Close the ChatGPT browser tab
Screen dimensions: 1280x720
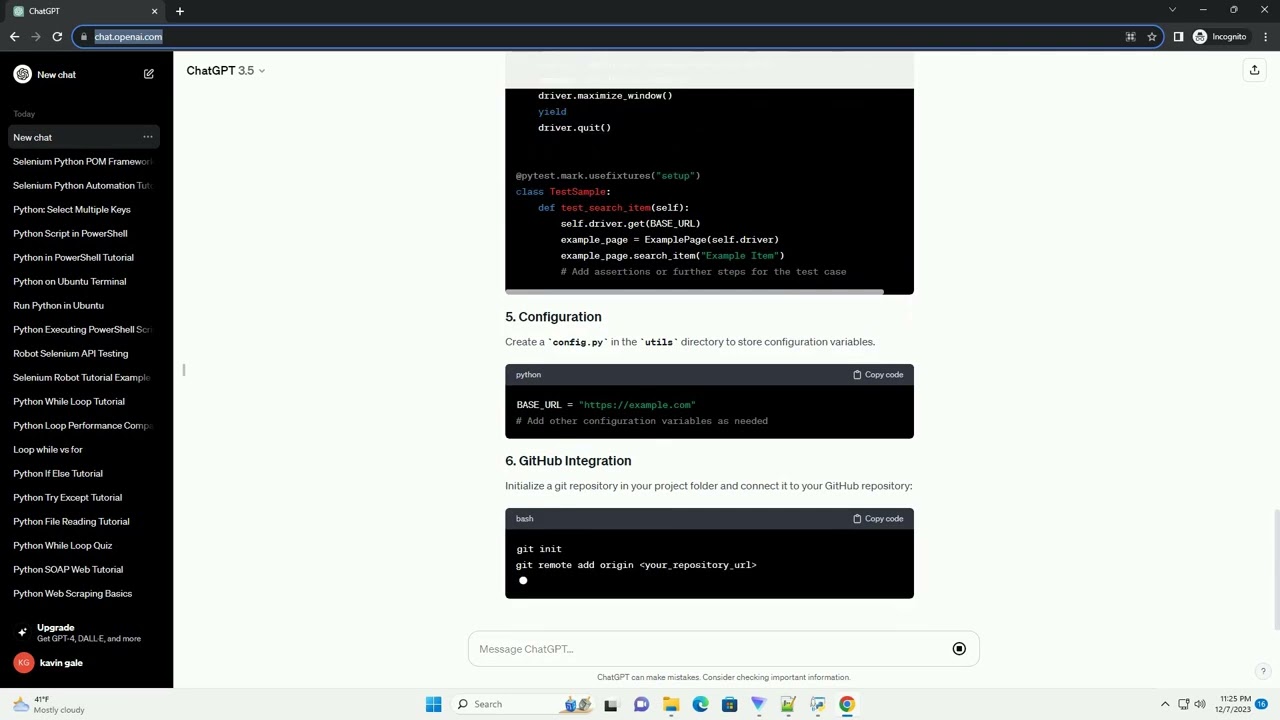154,11
